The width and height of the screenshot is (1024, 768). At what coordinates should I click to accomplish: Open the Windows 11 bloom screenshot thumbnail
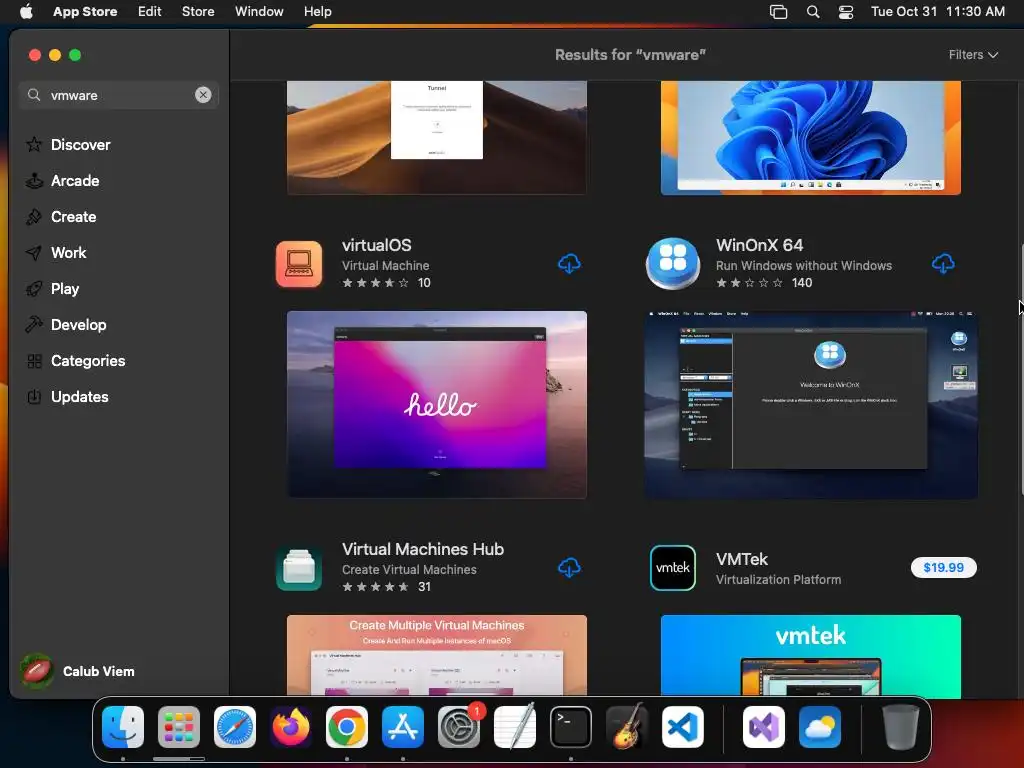point(810,138)
